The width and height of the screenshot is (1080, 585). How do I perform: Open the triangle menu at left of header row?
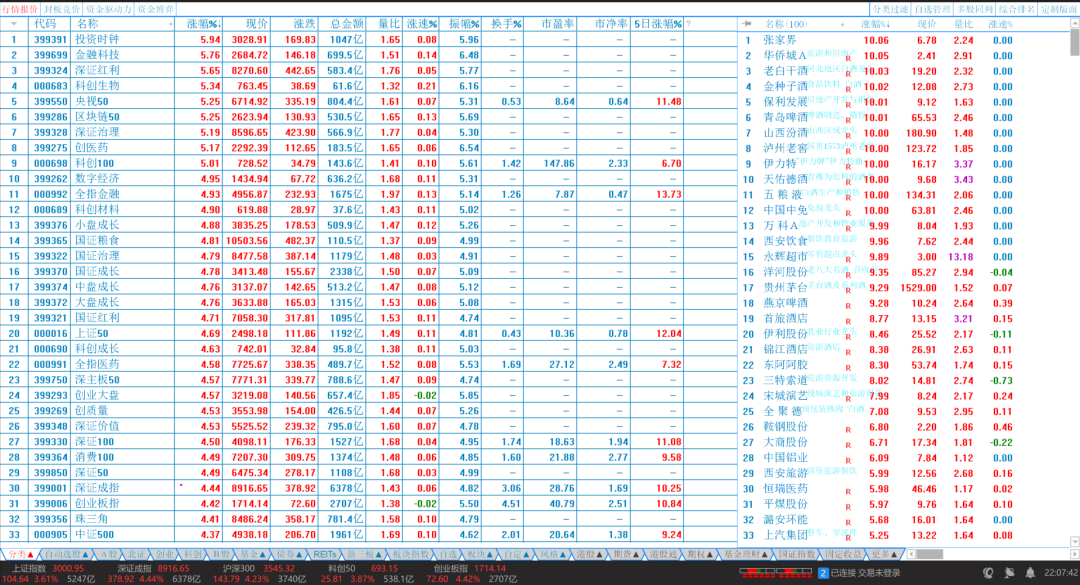click(x=13, y=24)
